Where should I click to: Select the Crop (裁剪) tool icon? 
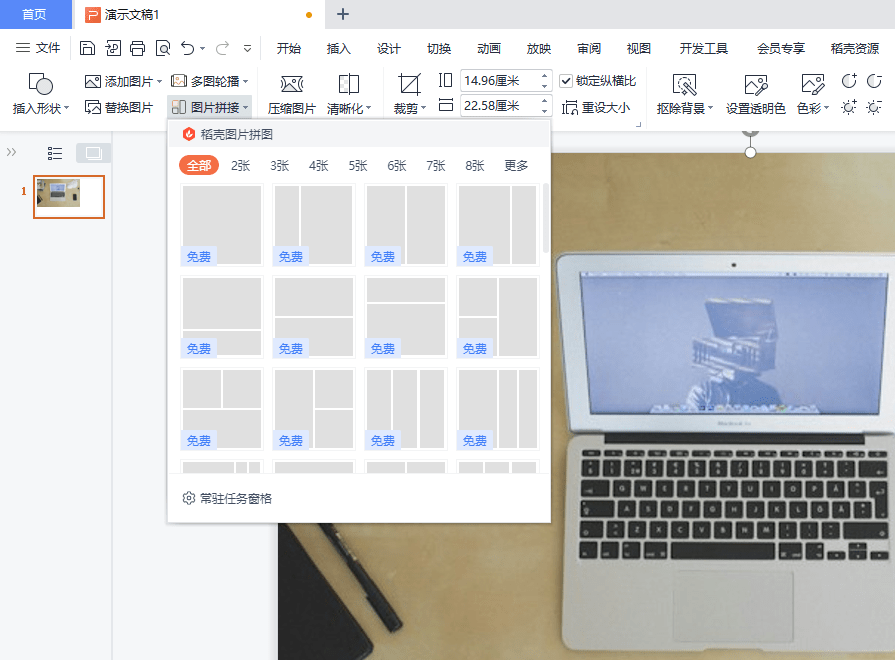[x=409, y=85]
